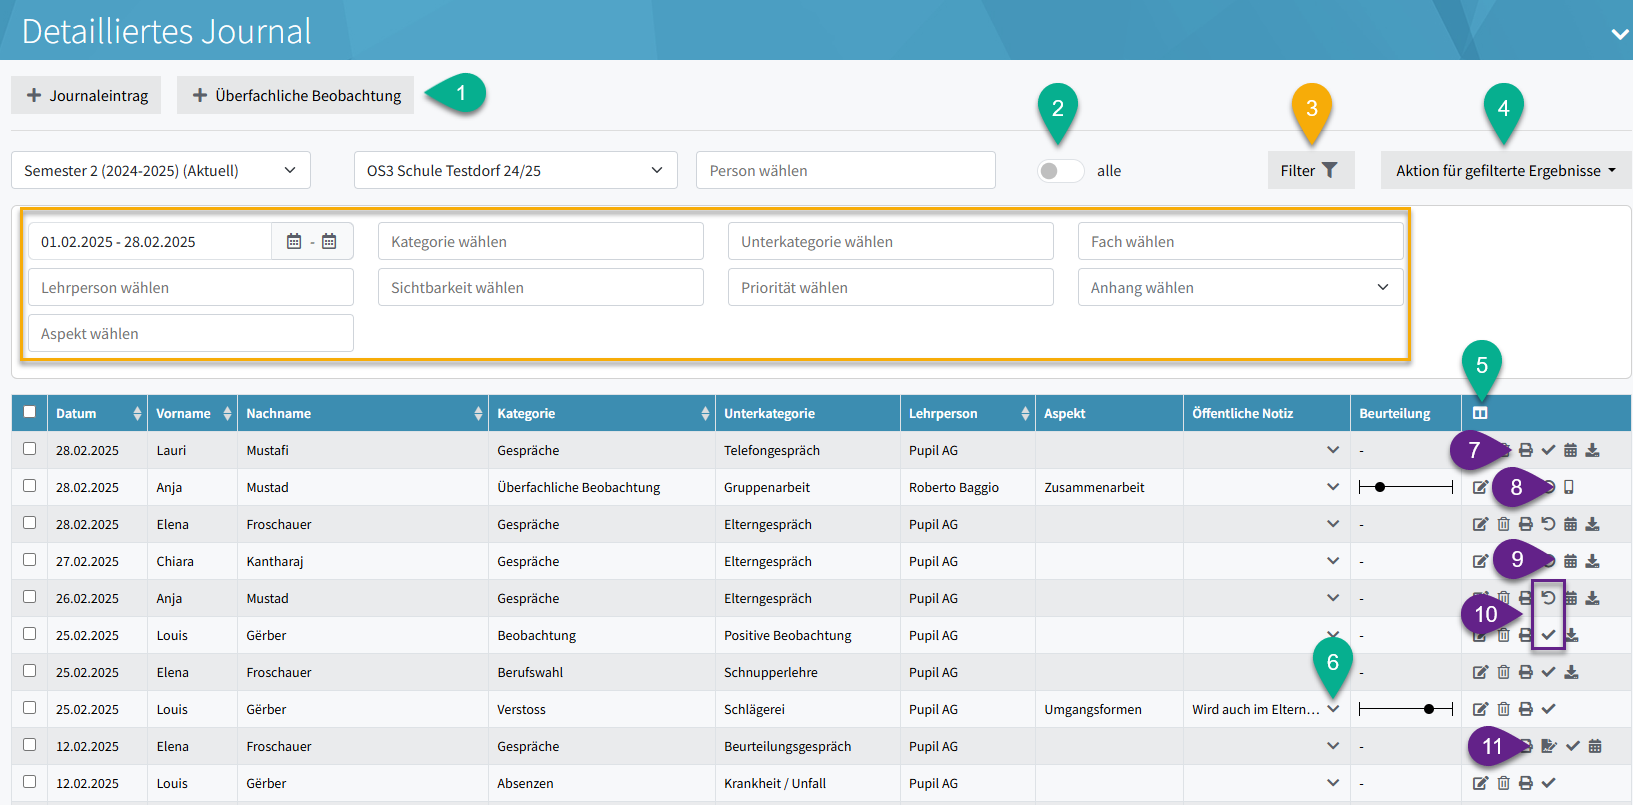The height and width of the screenshot is (805, 1633).
Task: Edit Anja Mustad's Überfachliche Beobachtung entry
Action: click(x=1480, y=488)
